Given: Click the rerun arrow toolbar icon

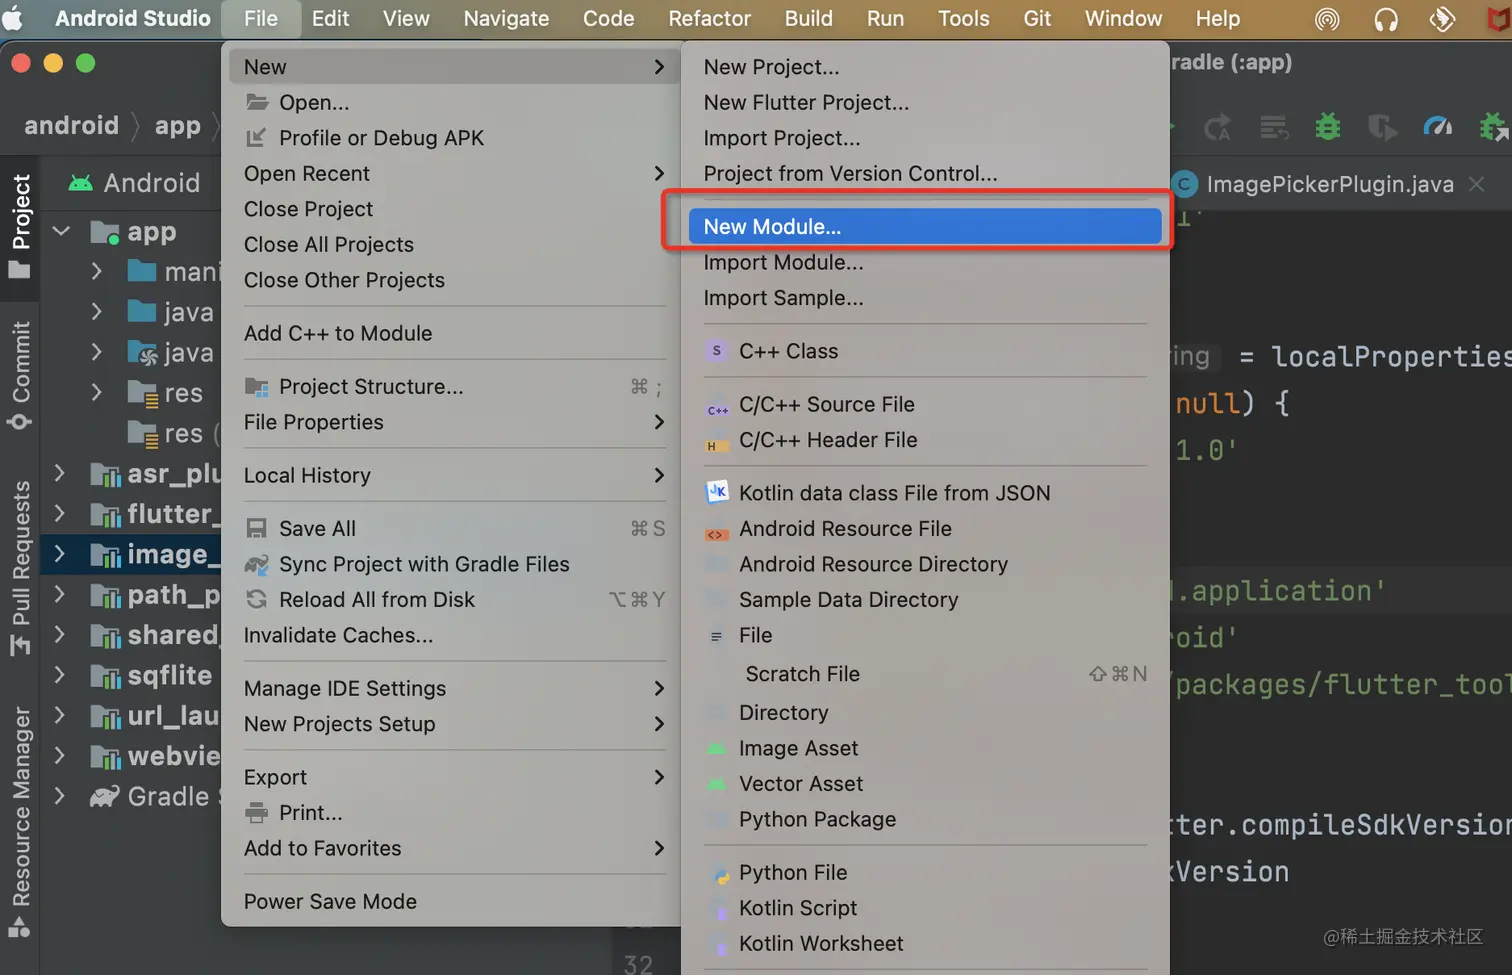Looking at the screenshot, I should [x=1218, y=127].
